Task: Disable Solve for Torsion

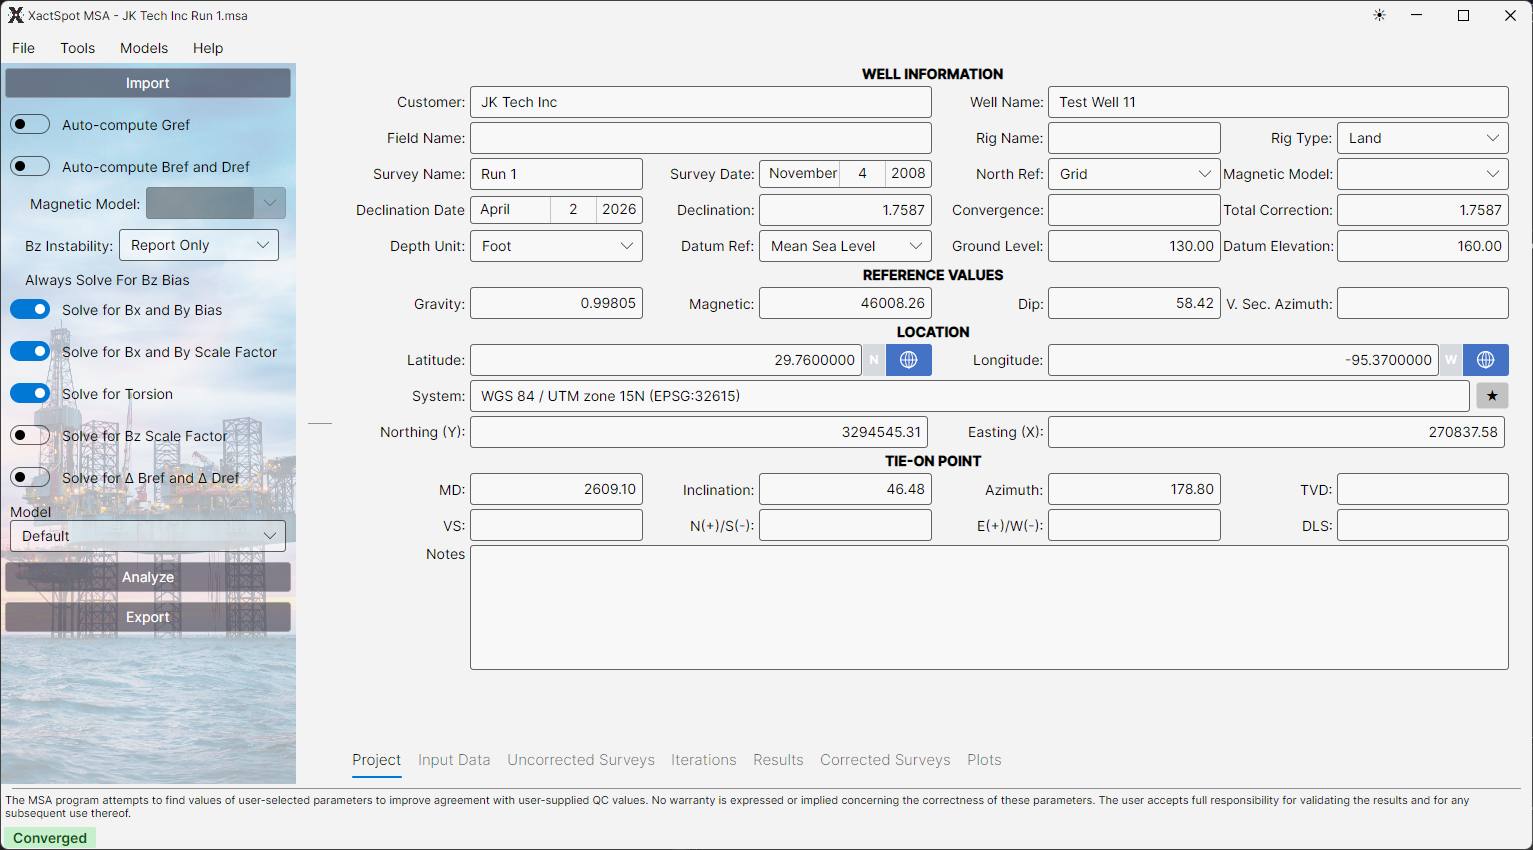Action: click(x=30, y=393)
